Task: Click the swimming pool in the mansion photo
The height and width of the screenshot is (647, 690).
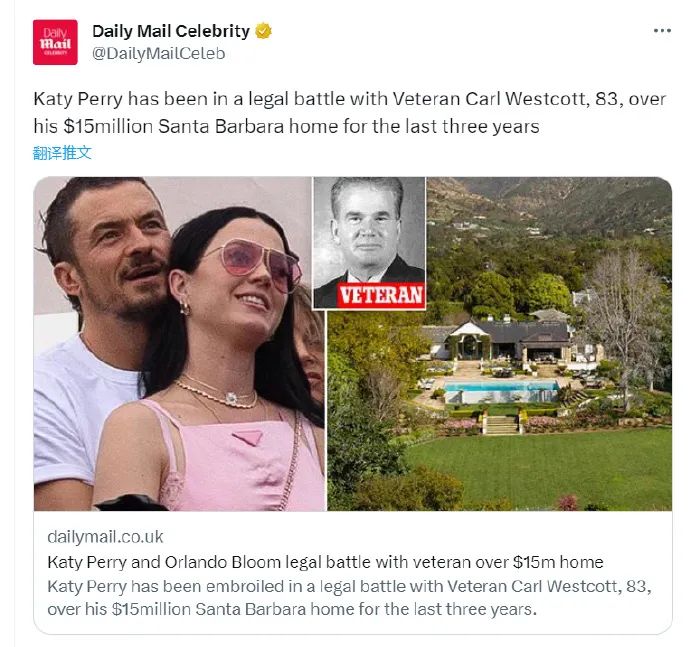Action: (501, 386)
